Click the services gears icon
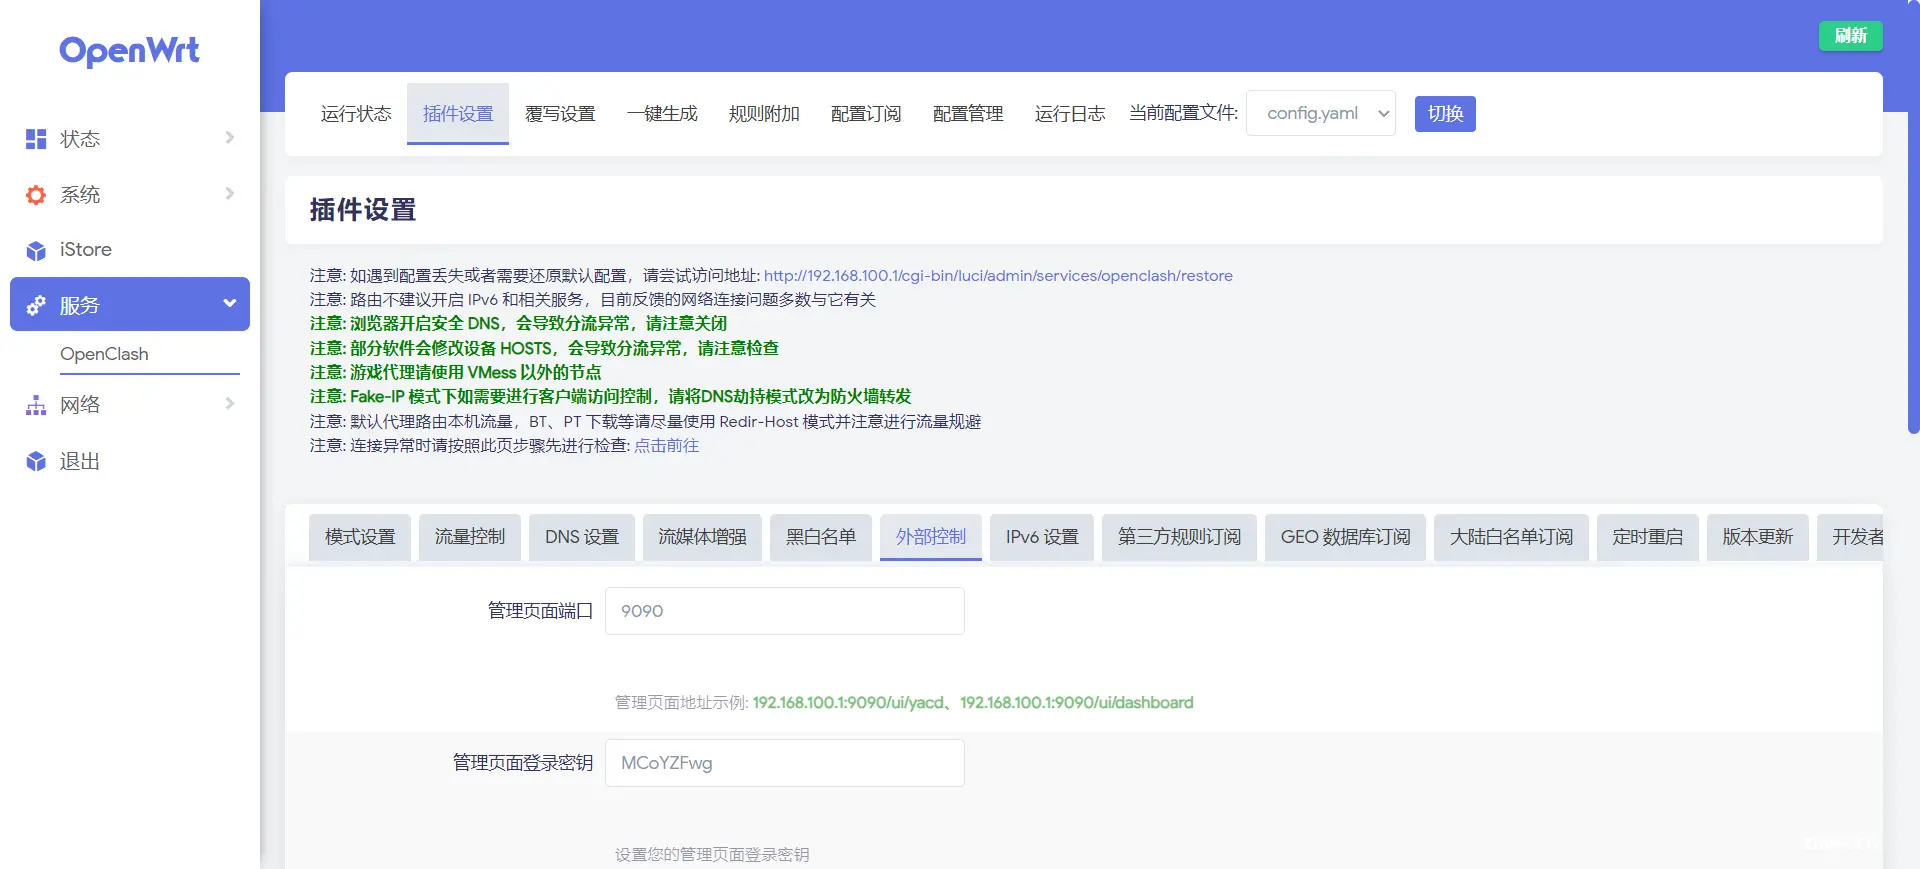The width and height of the screenshot is (1920, 869). pos(36,305)
